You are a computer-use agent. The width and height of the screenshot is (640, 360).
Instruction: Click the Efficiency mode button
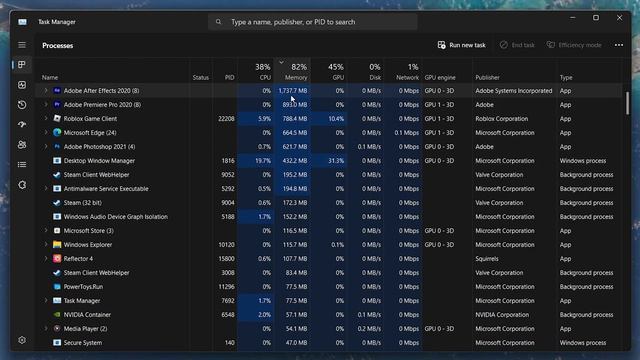coord(574,45)
